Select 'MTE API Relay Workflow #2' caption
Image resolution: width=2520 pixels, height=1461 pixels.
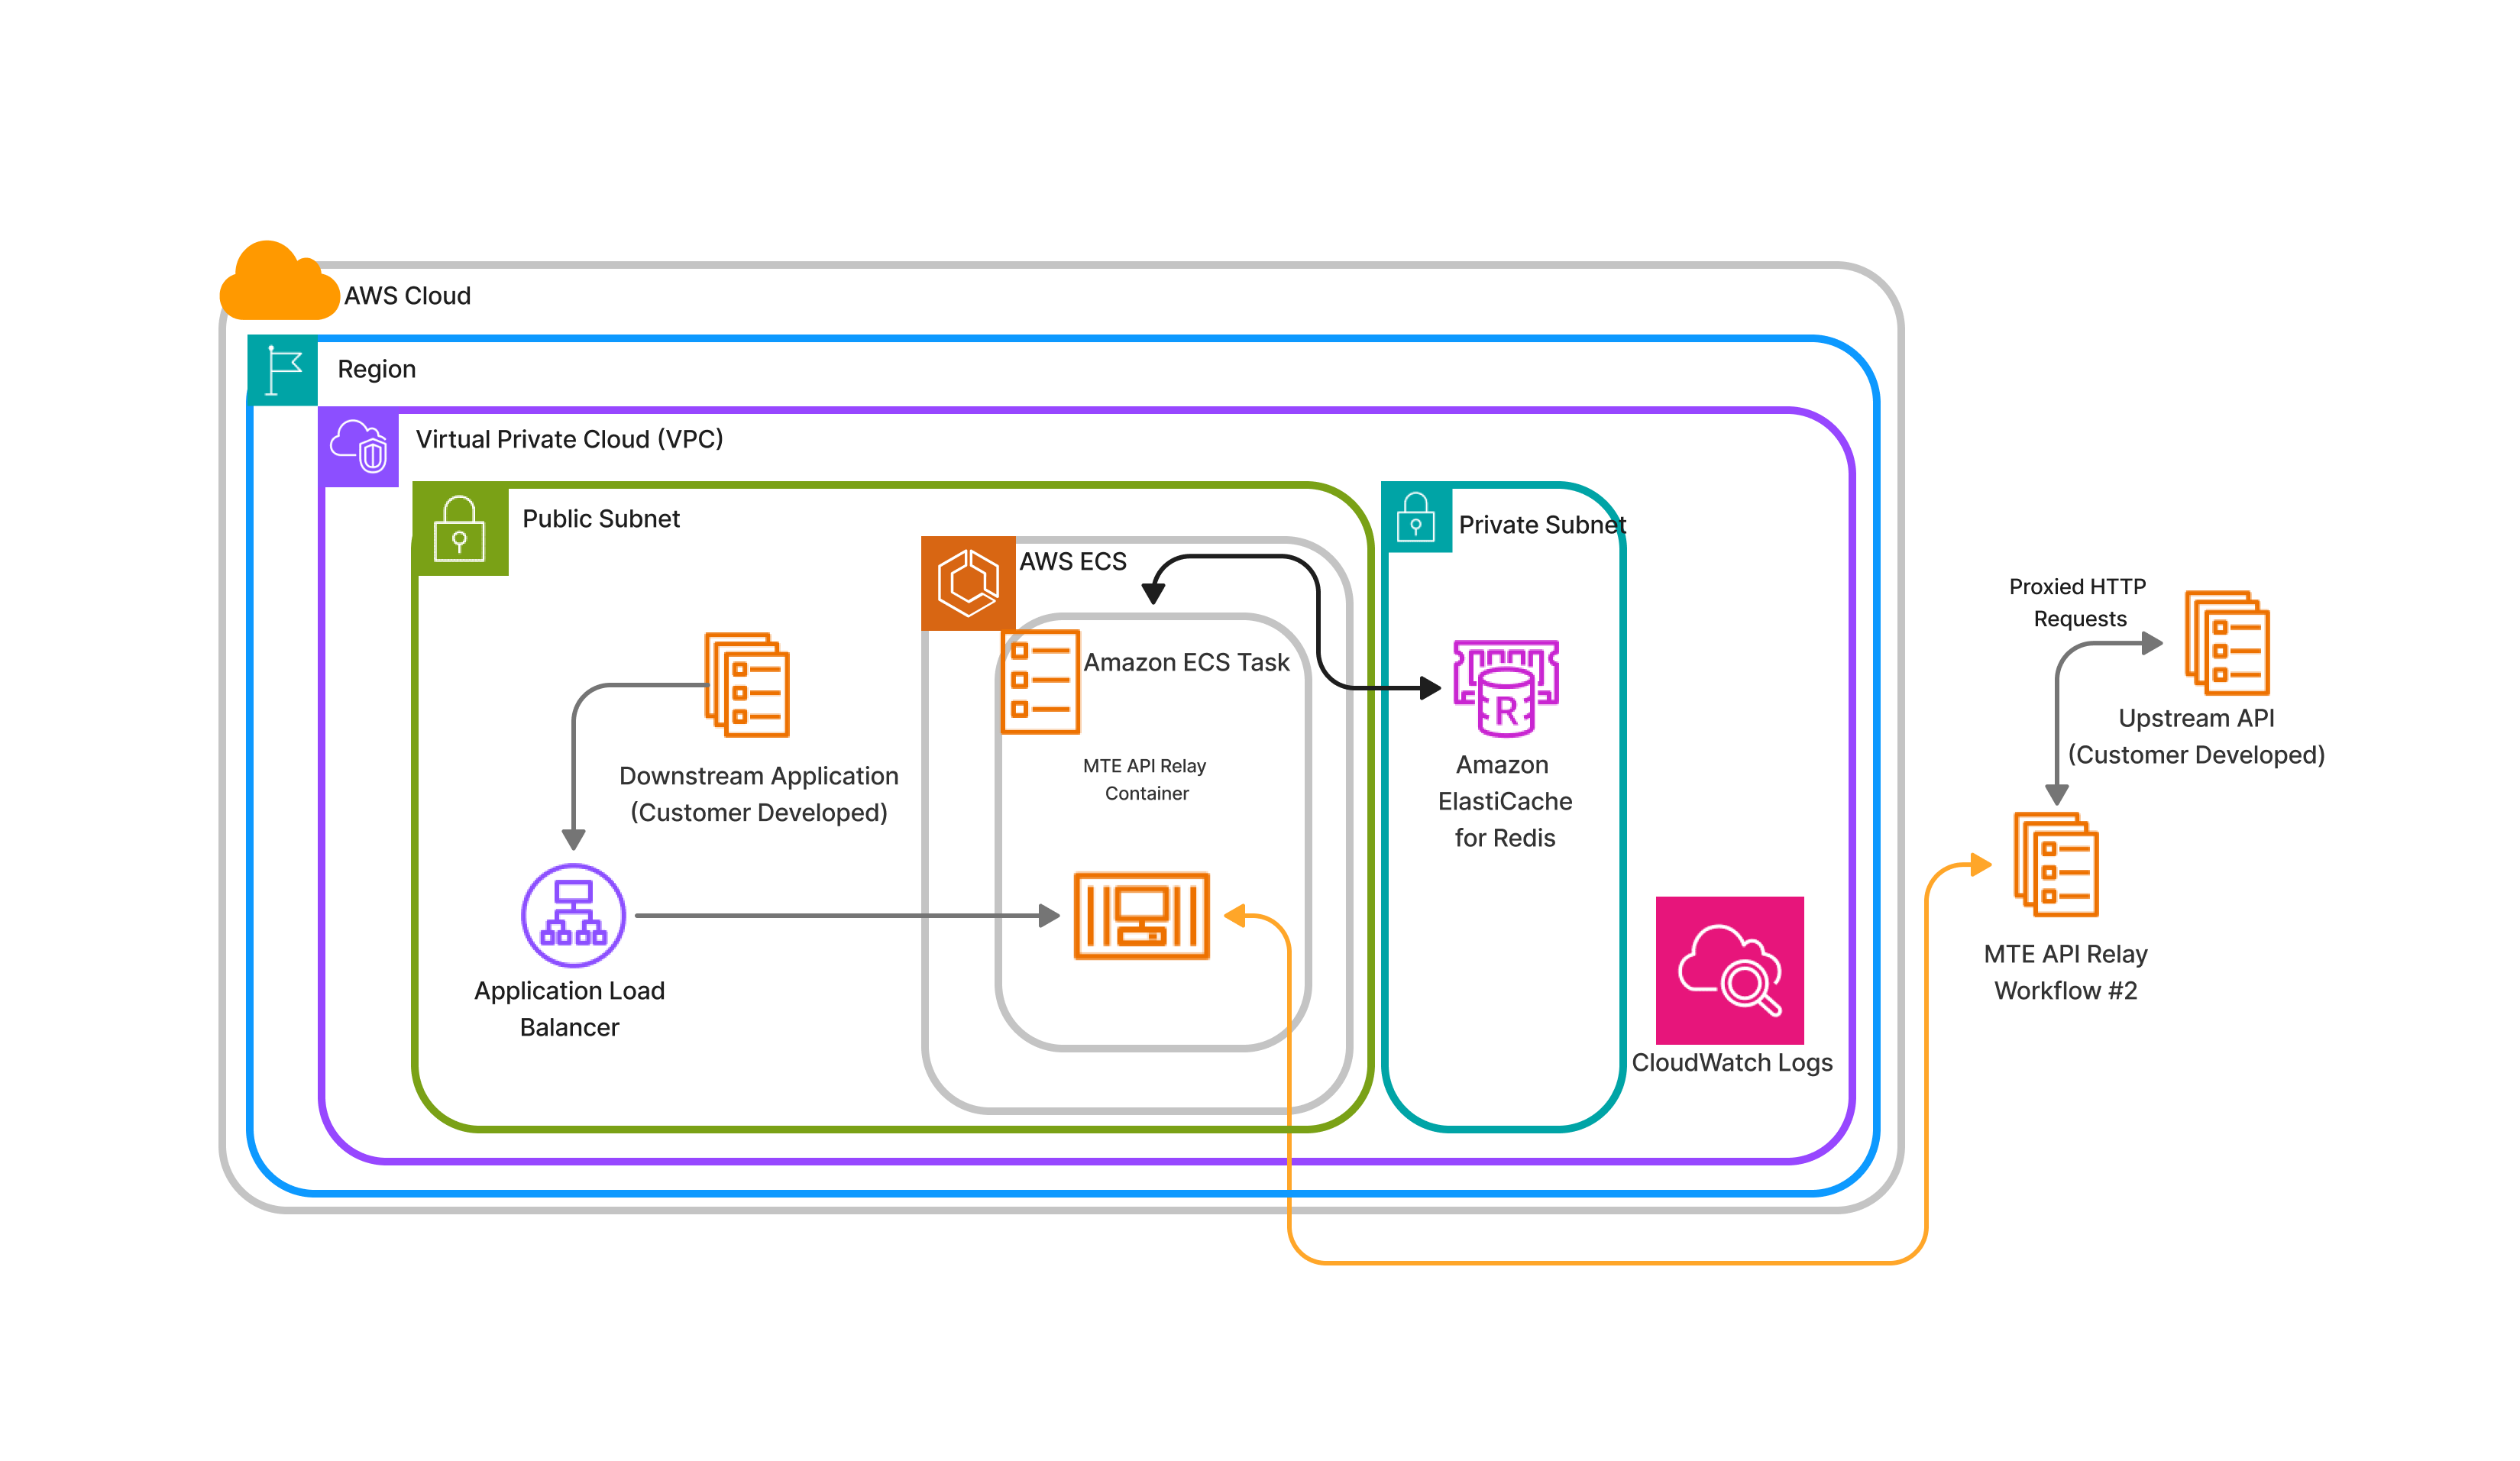pyautogui.click(x=2066, y=972)
